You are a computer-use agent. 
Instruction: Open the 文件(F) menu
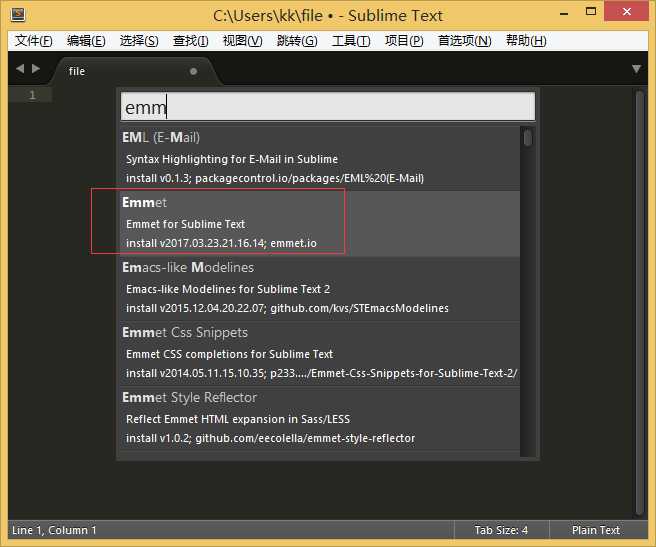point(33,41)
